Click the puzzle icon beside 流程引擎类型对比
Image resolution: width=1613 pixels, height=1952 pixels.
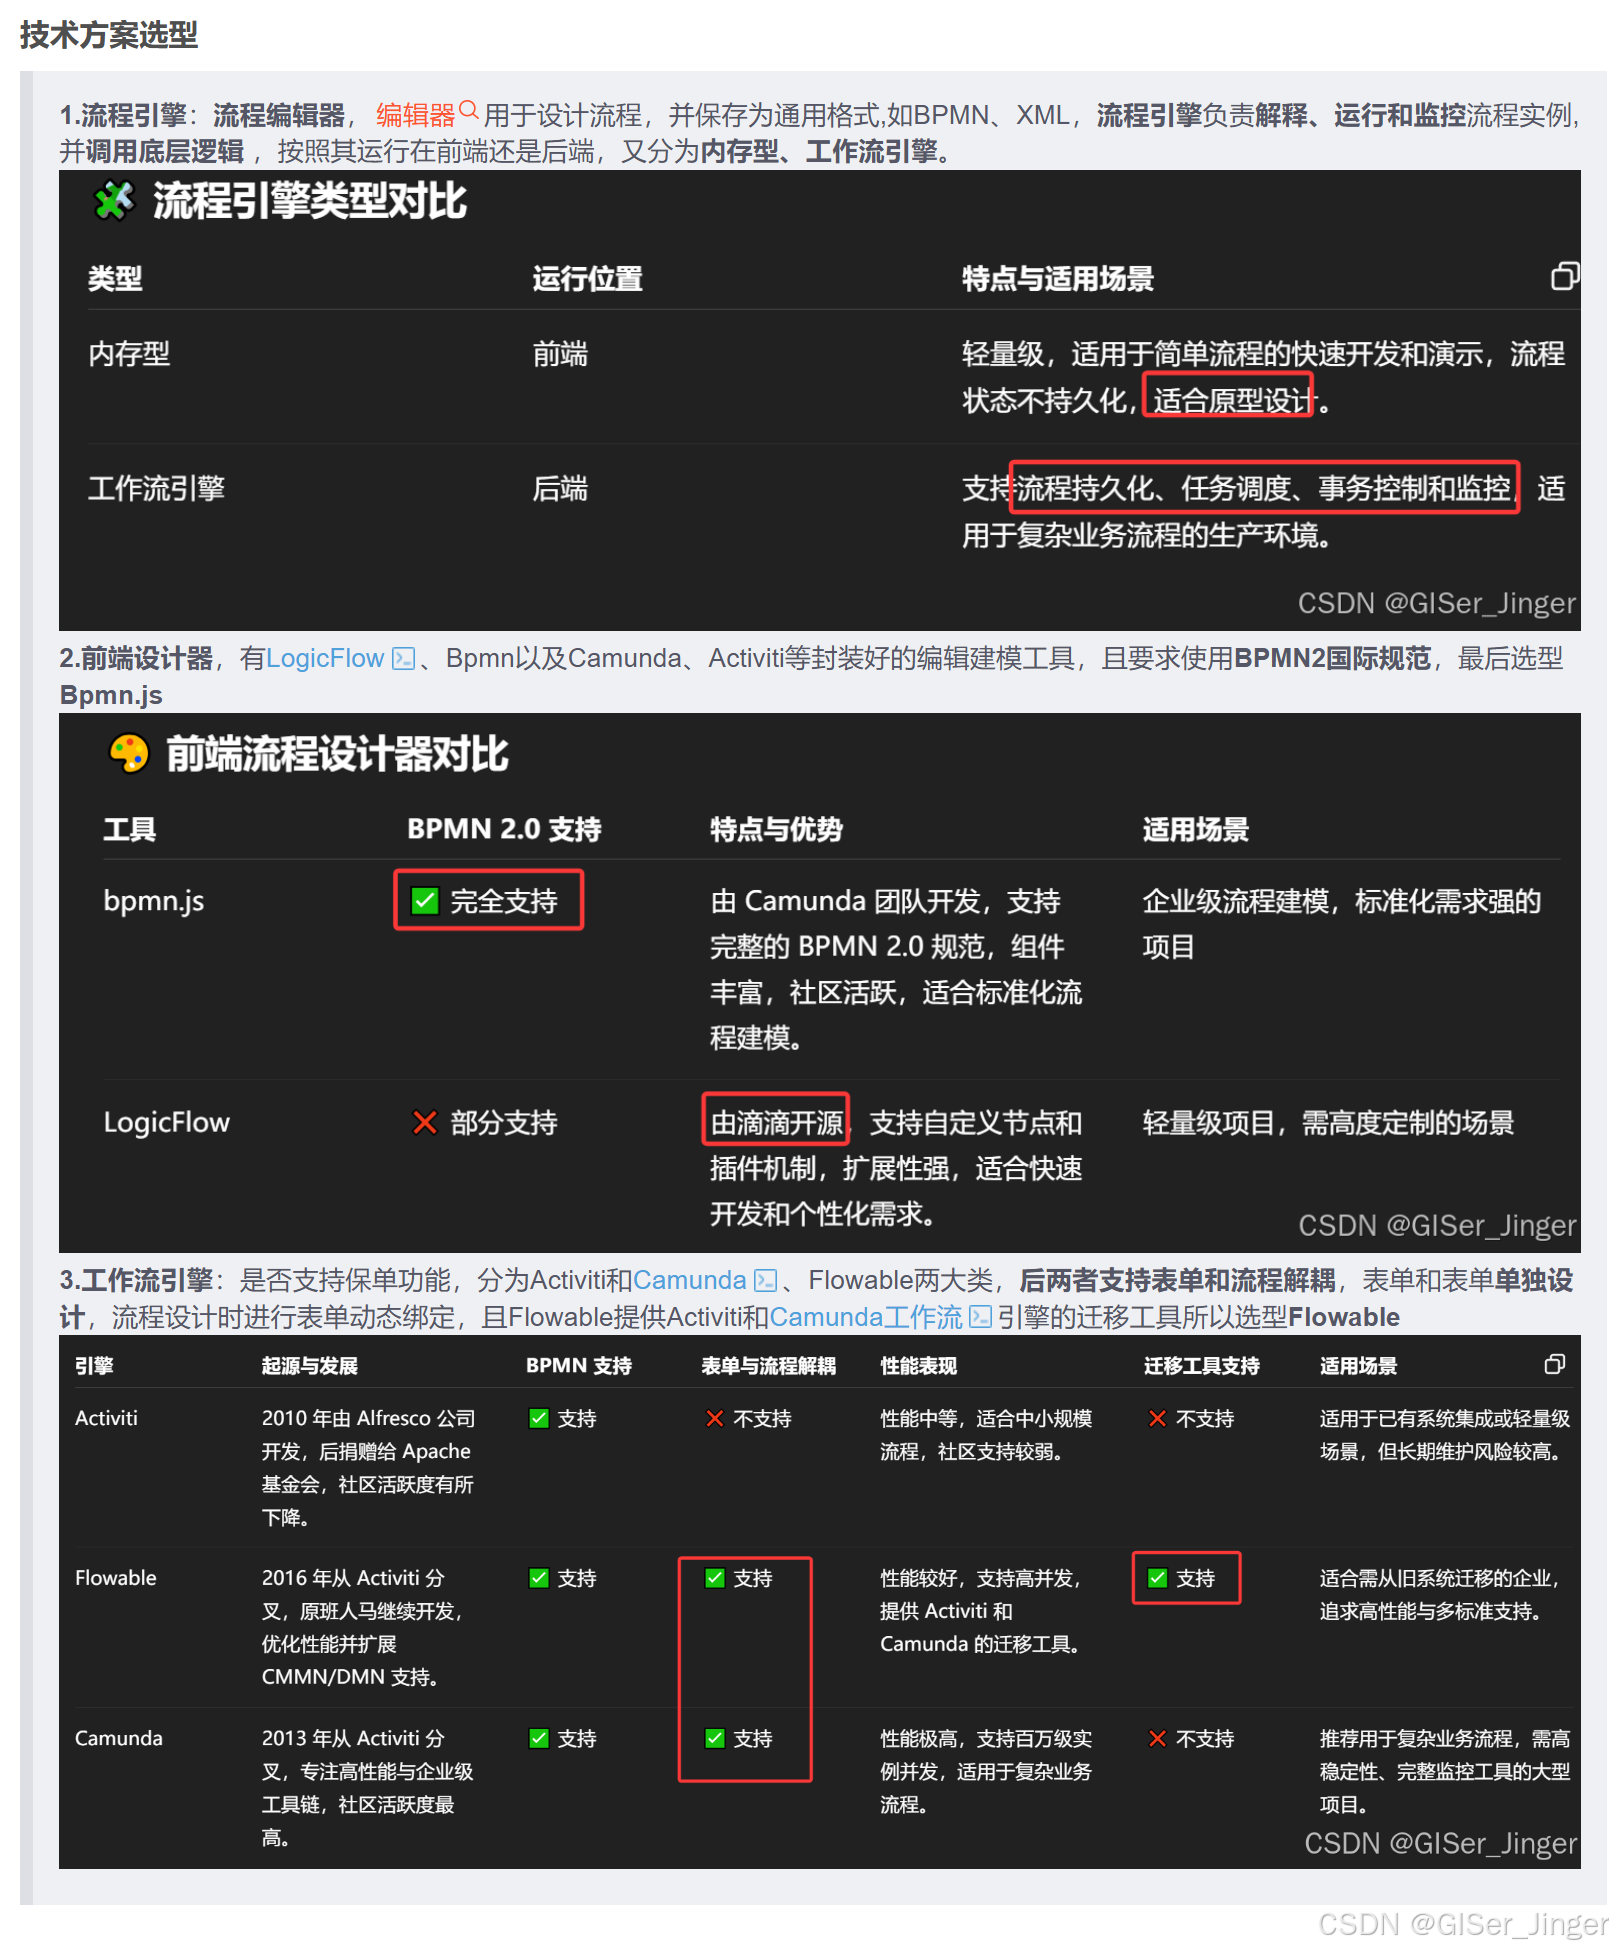coord(113,200)
